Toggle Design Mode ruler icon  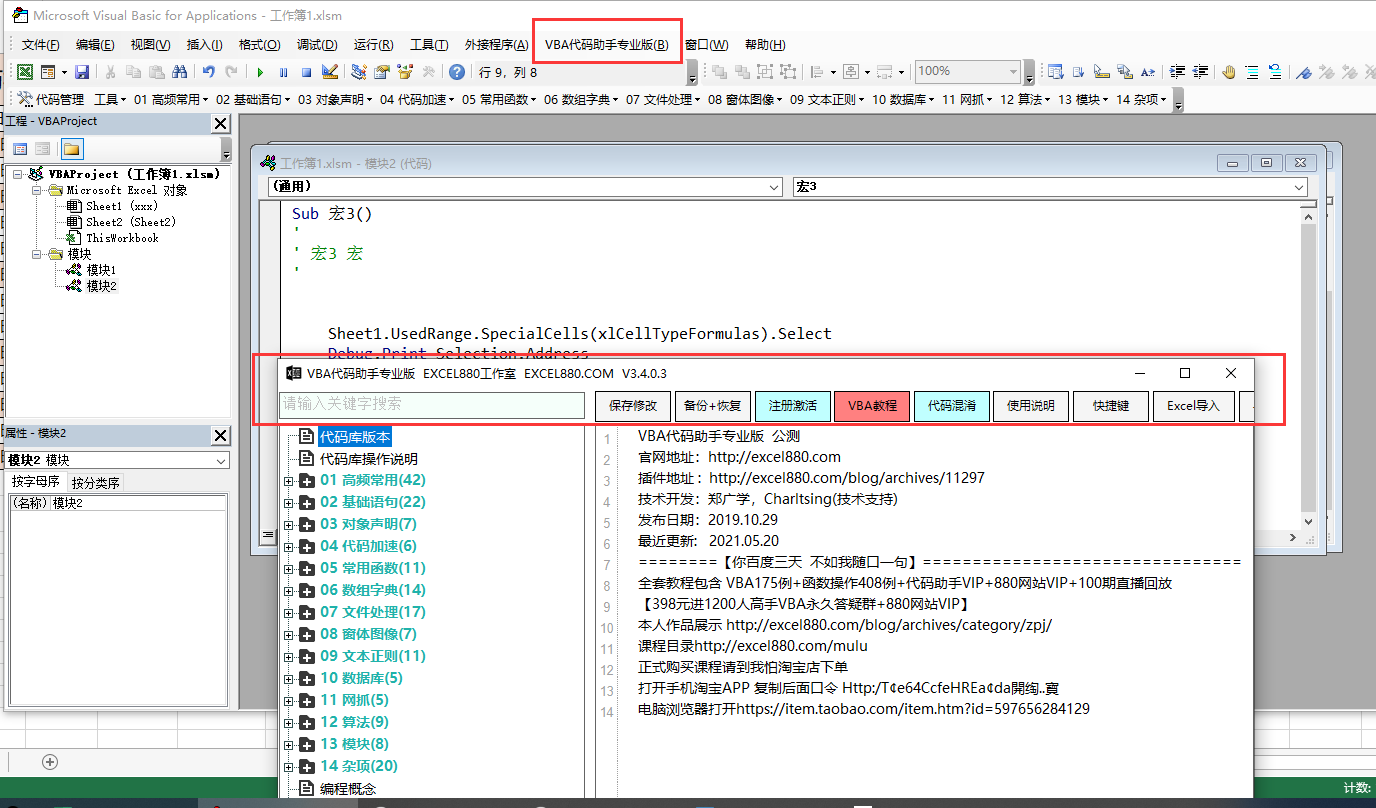coord(329,72)
